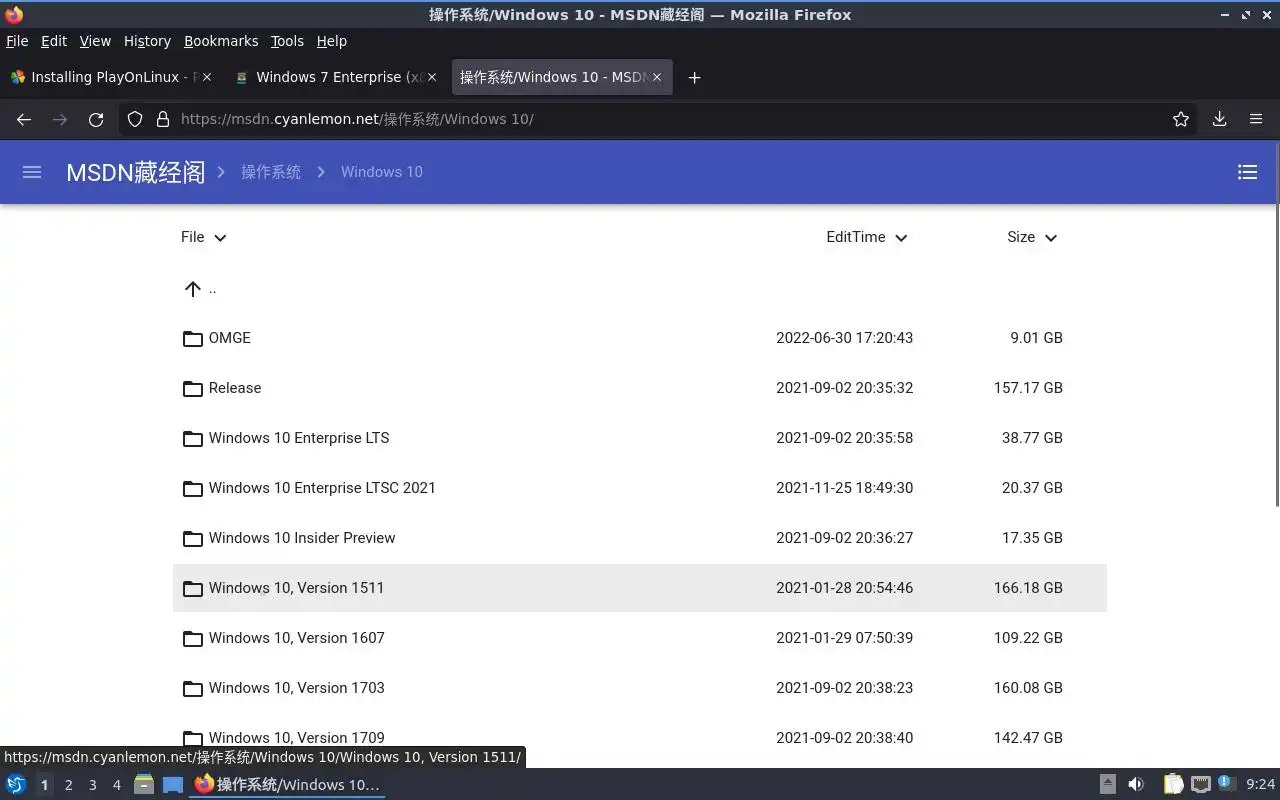Viewport: 1280px width, 800px height.
Task: Open the Bookmarks menu
Action: 221,41
